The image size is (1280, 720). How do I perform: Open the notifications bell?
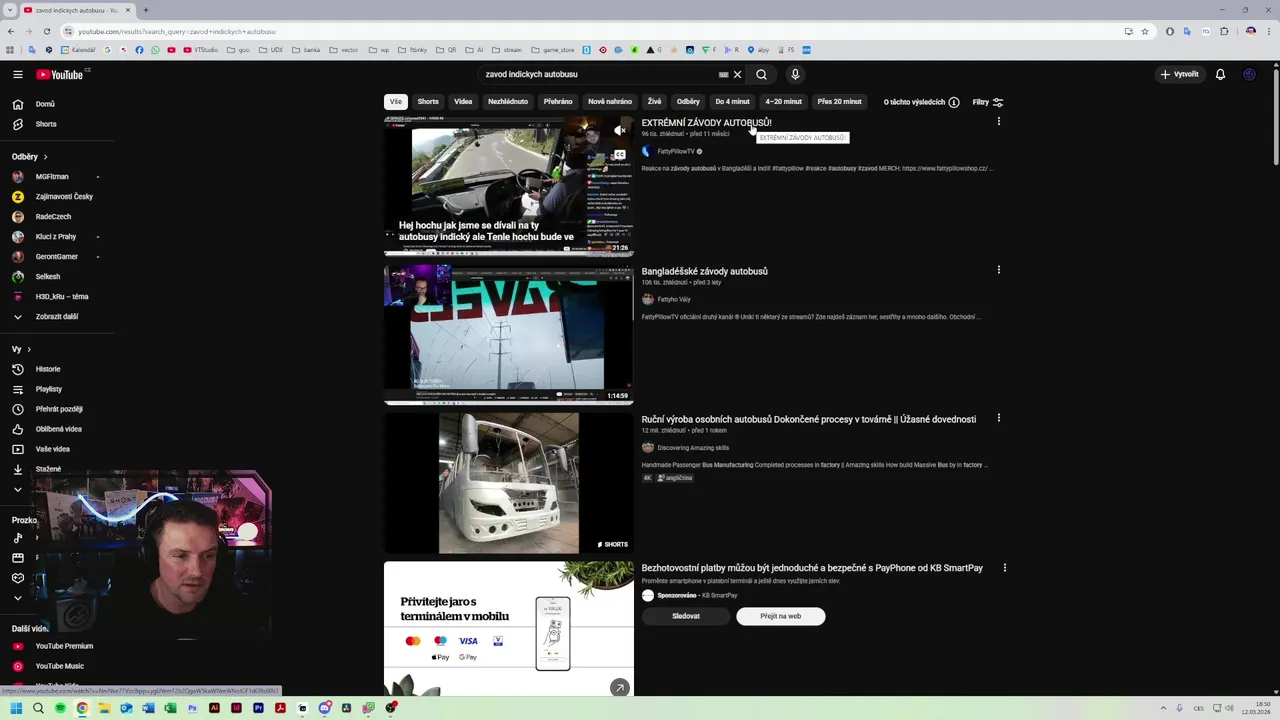tap(1220, 74)
